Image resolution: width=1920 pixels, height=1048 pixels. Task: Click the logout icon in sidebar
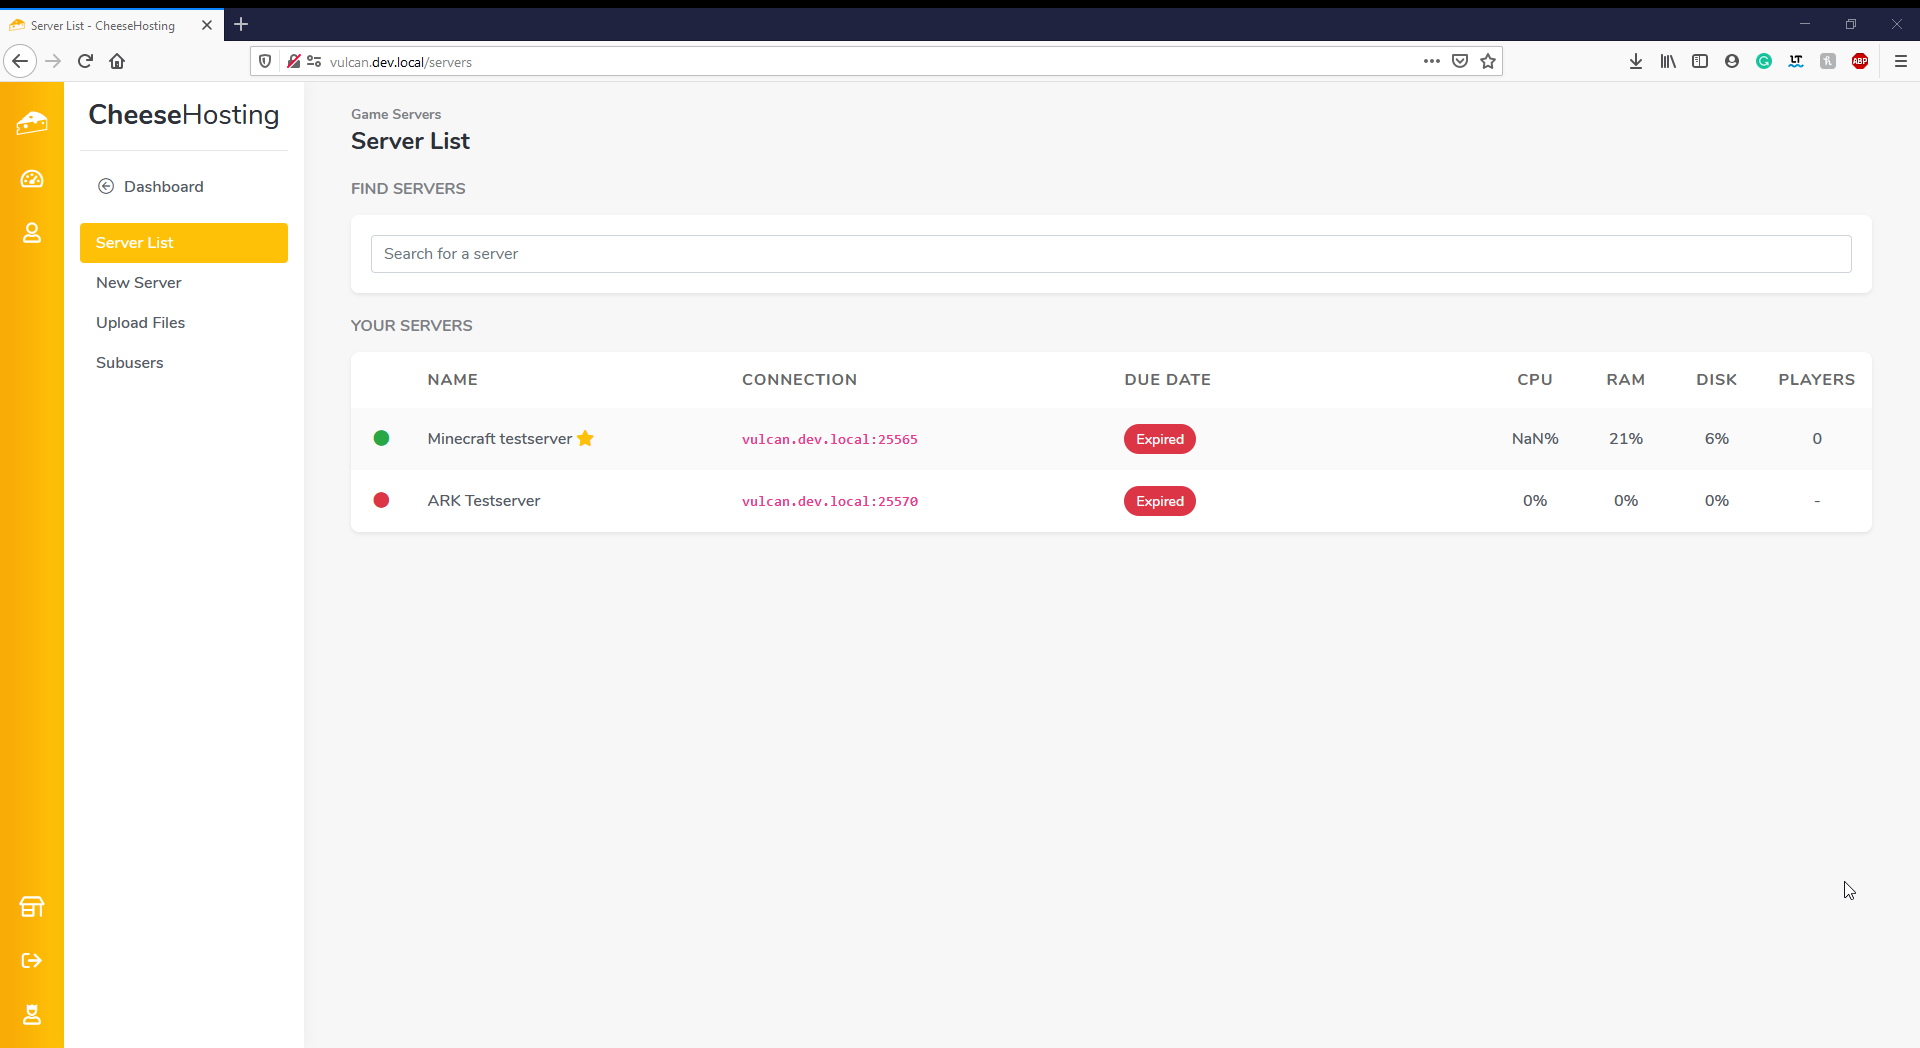tap(32, 961)
